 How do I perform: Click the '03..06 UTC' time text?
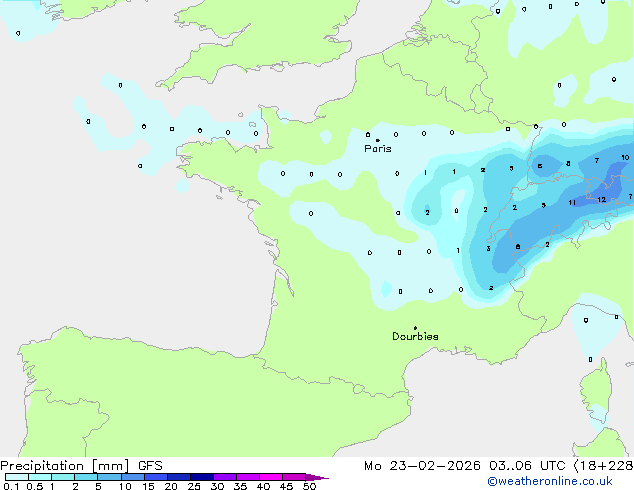pos(527,466)
